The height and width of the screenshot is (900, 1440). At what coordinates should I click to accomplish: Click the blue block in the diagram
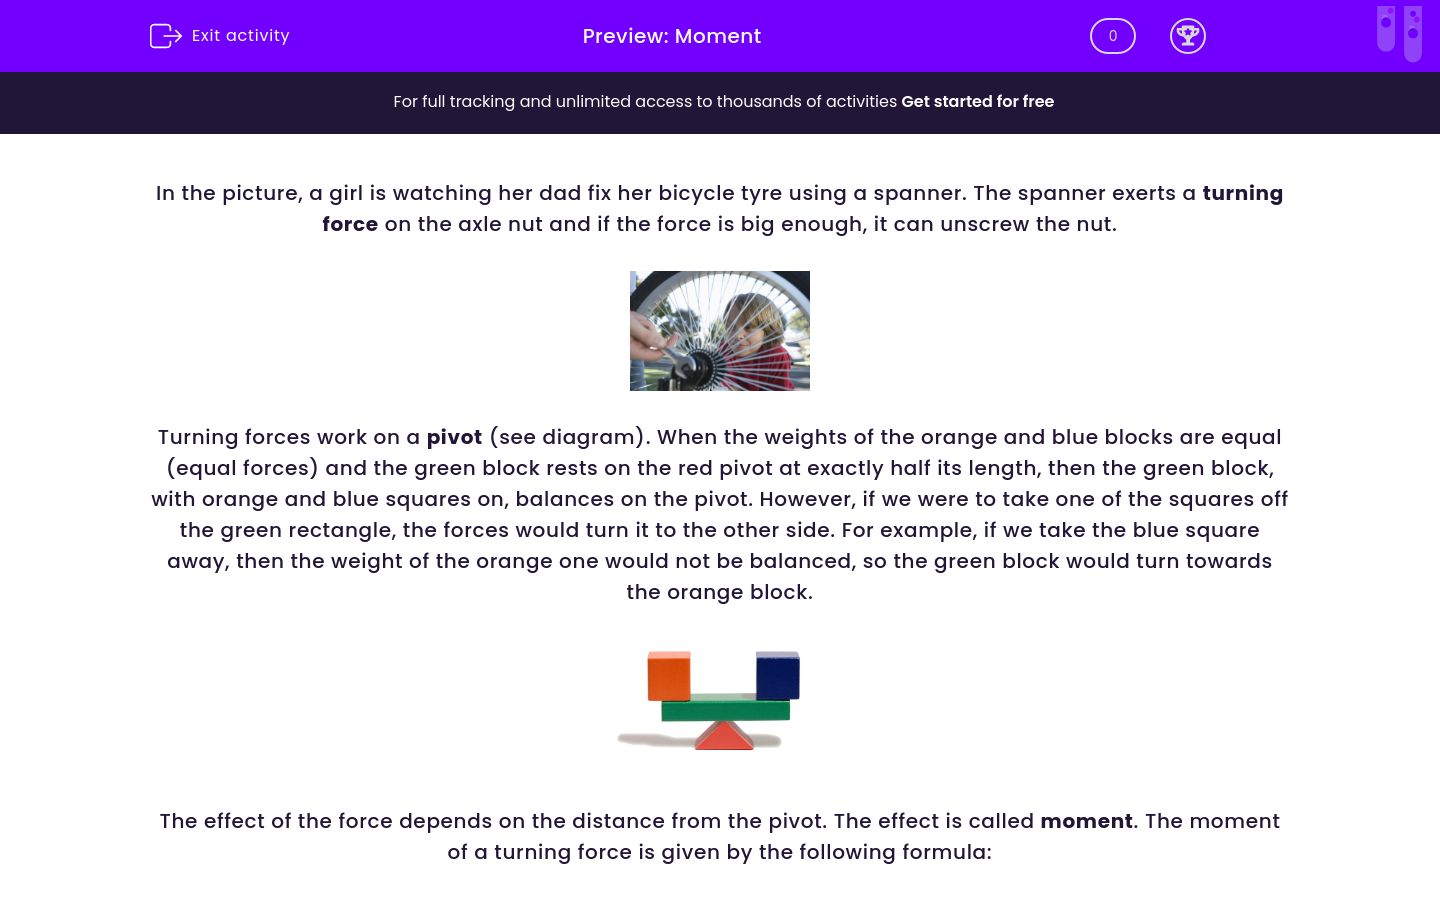click(776, 677)
